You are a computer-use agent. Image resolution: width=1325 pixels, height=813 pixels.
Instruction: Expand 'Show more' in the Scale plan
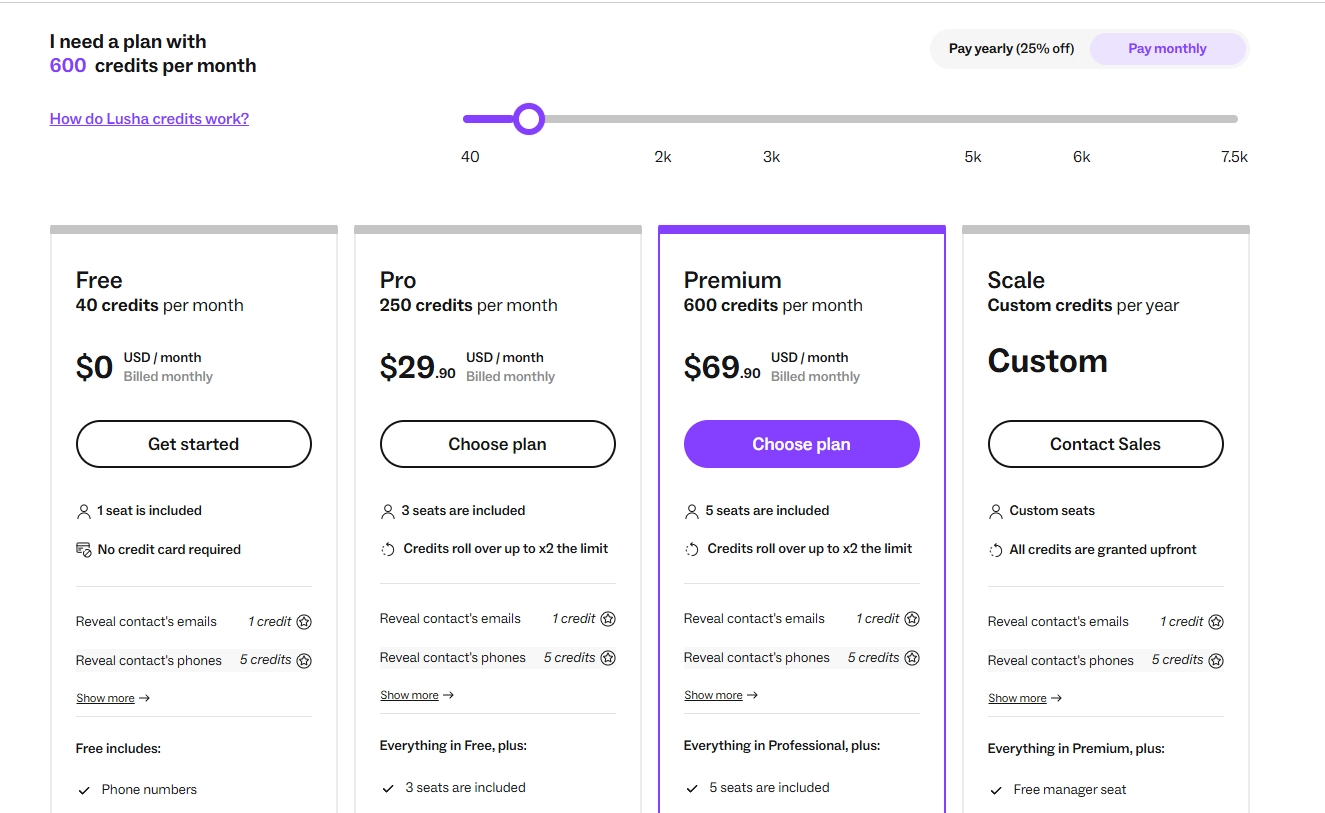click(x=1024, y=698)
